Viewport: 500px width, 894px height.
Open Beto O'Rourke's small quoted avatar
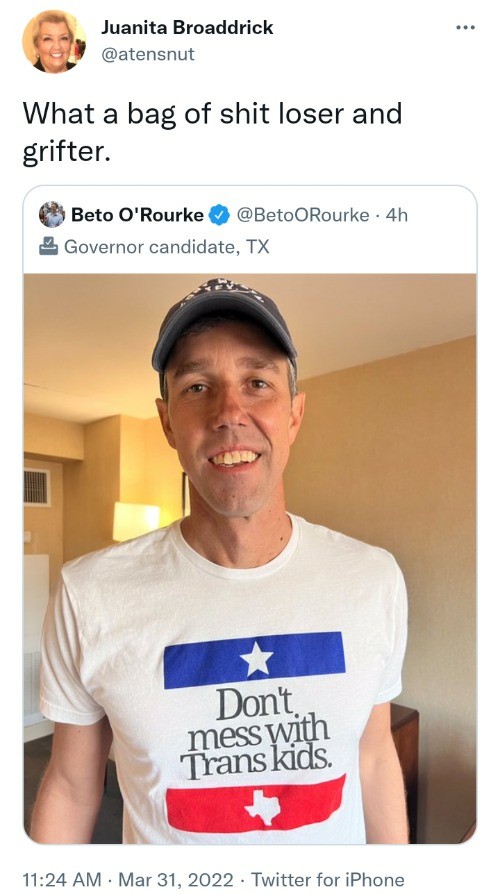(x=51, y=215)
